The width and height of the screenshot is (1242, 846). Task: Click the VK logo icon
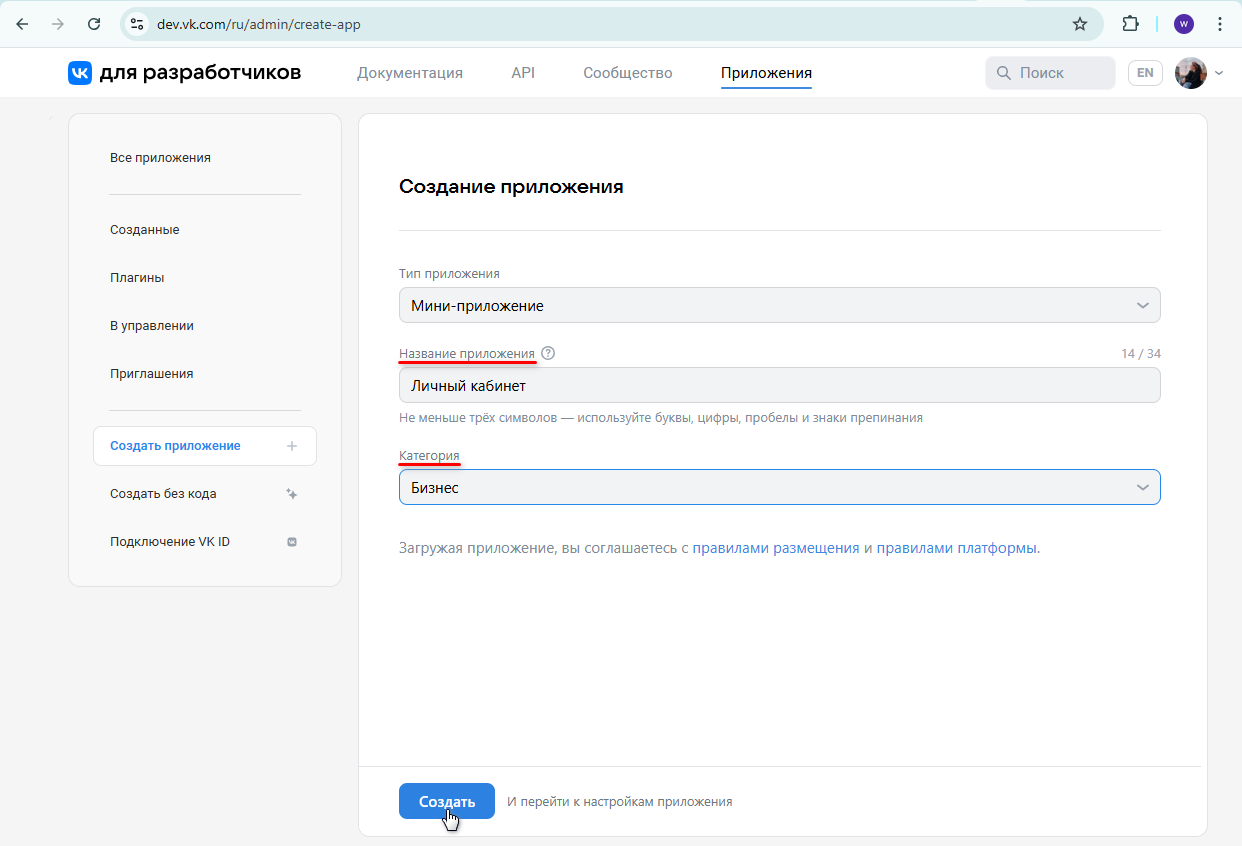(80, 72)
